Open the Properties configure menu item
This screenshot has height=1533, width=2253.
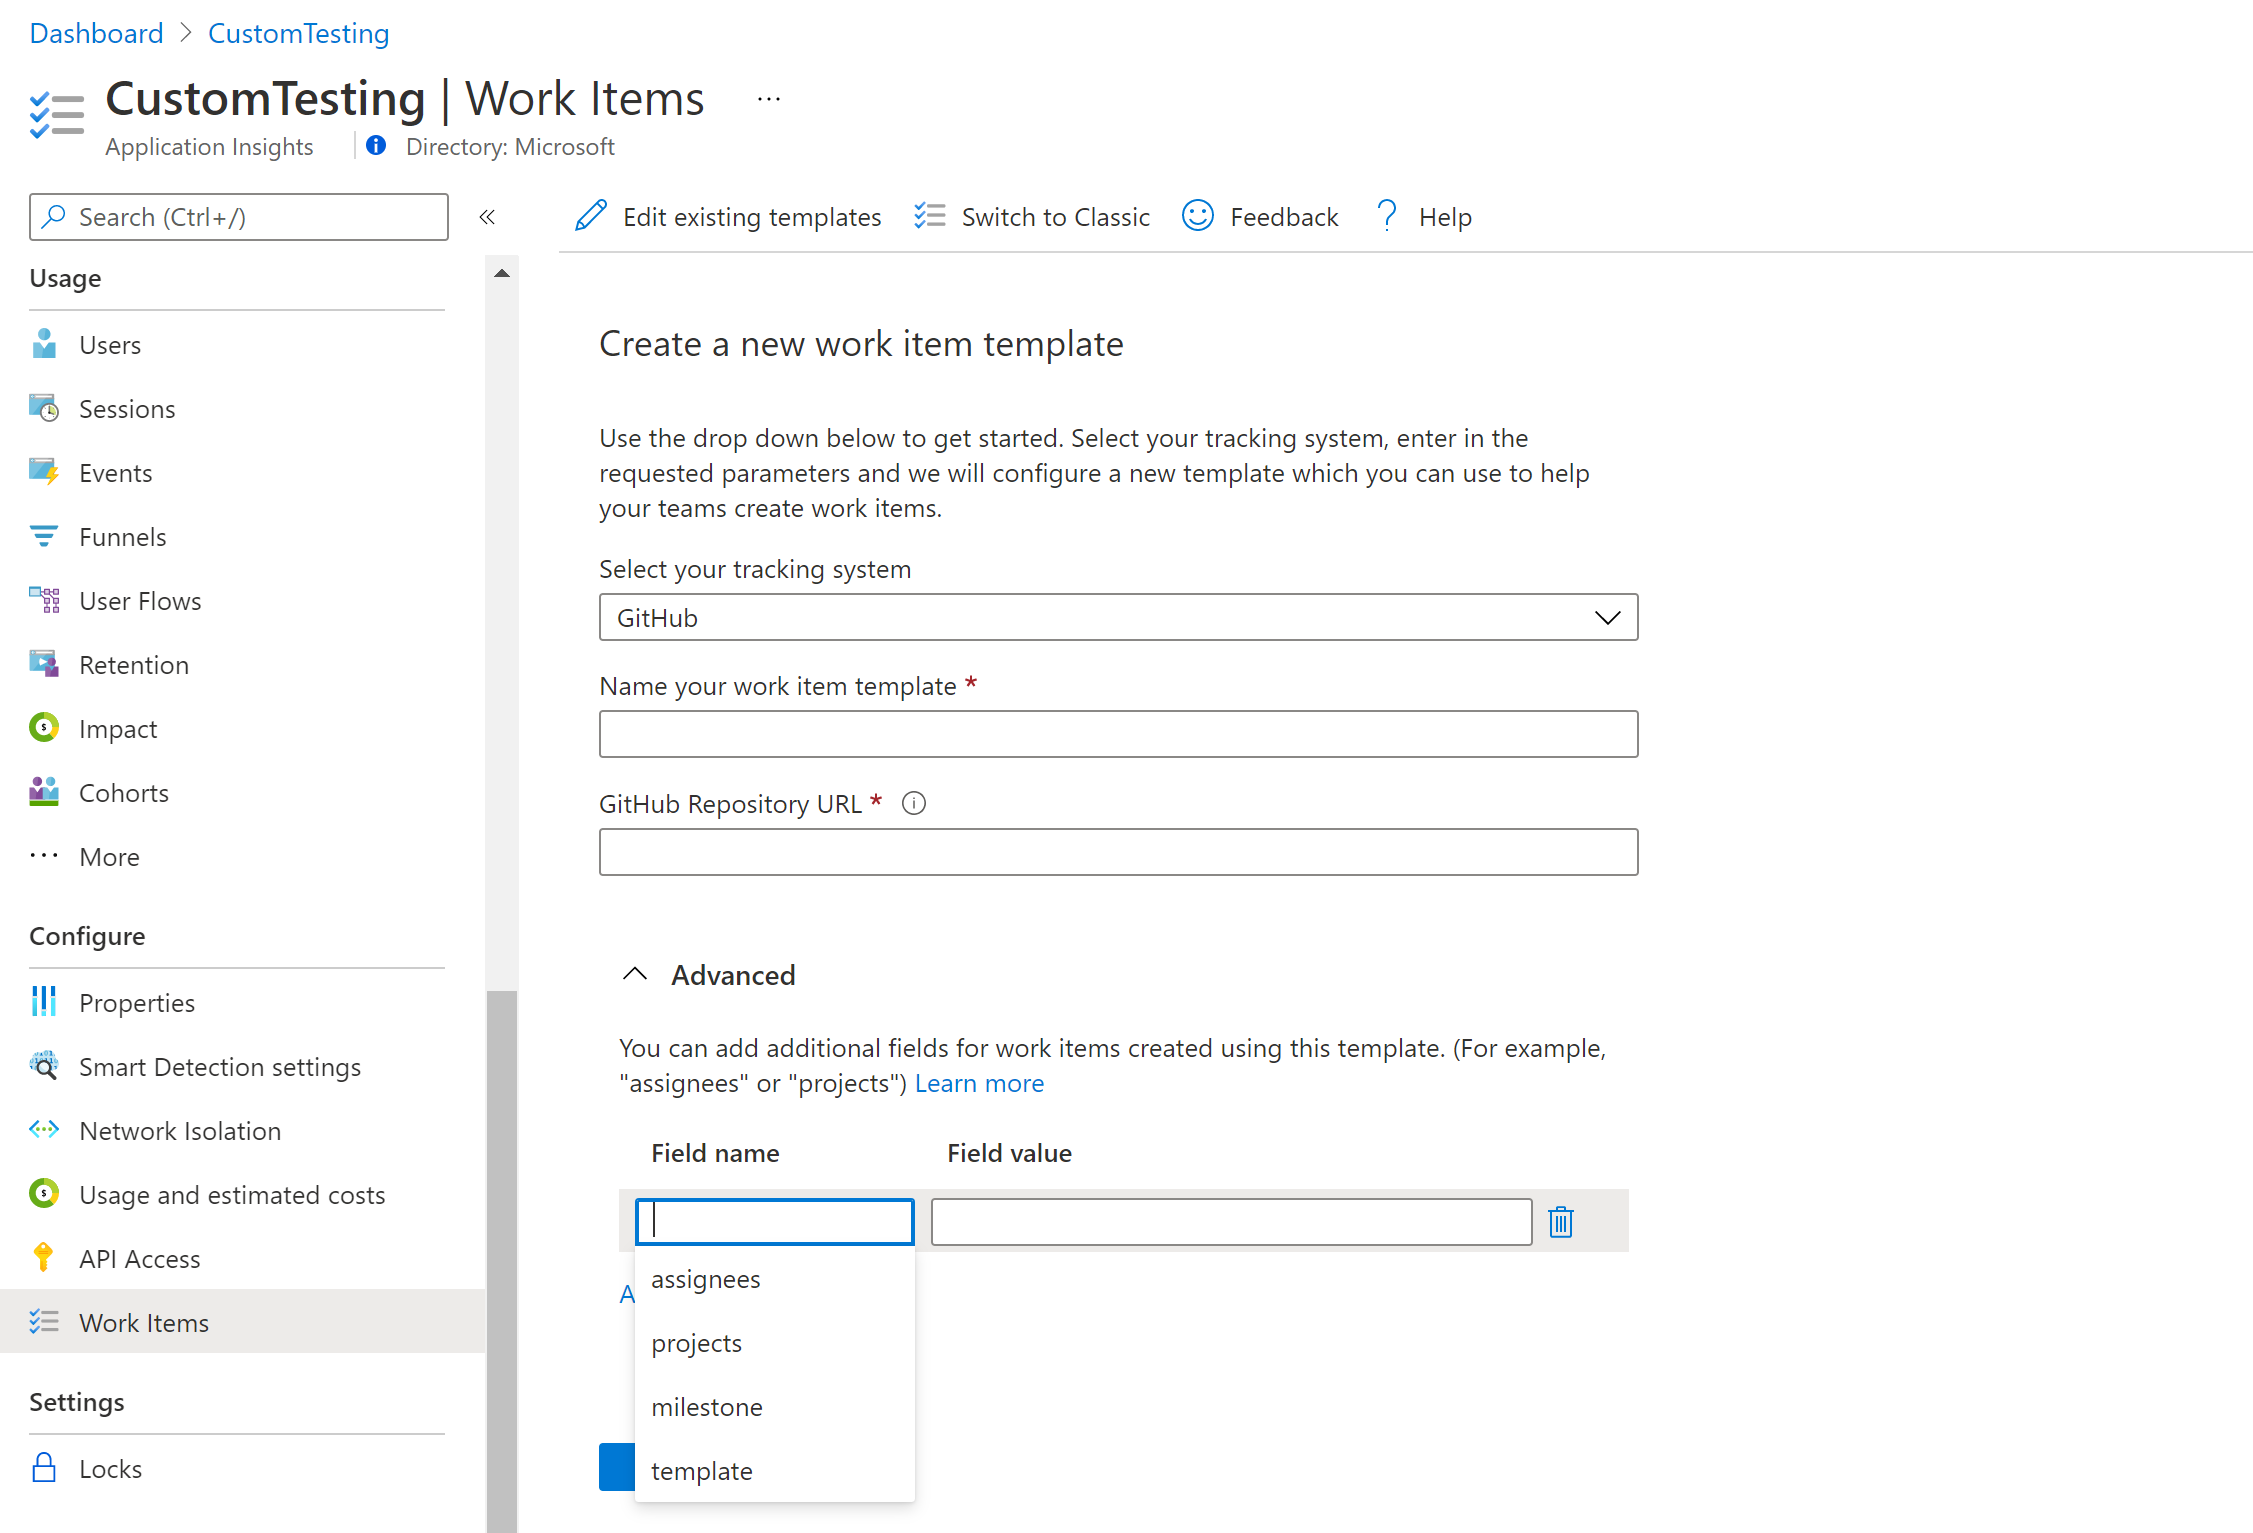[x=137, y=1001]
